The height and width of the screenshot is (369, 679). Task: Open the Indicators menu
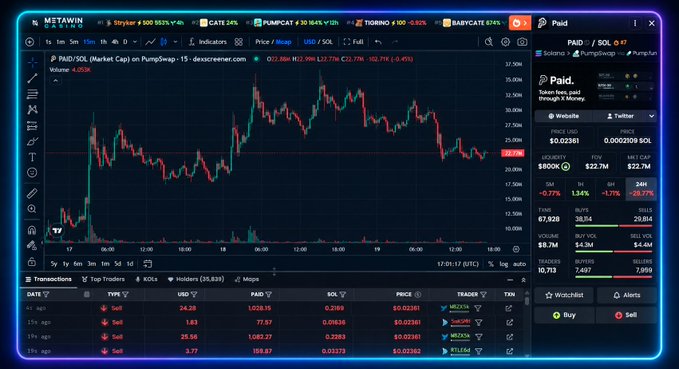[x=208, y=42]
